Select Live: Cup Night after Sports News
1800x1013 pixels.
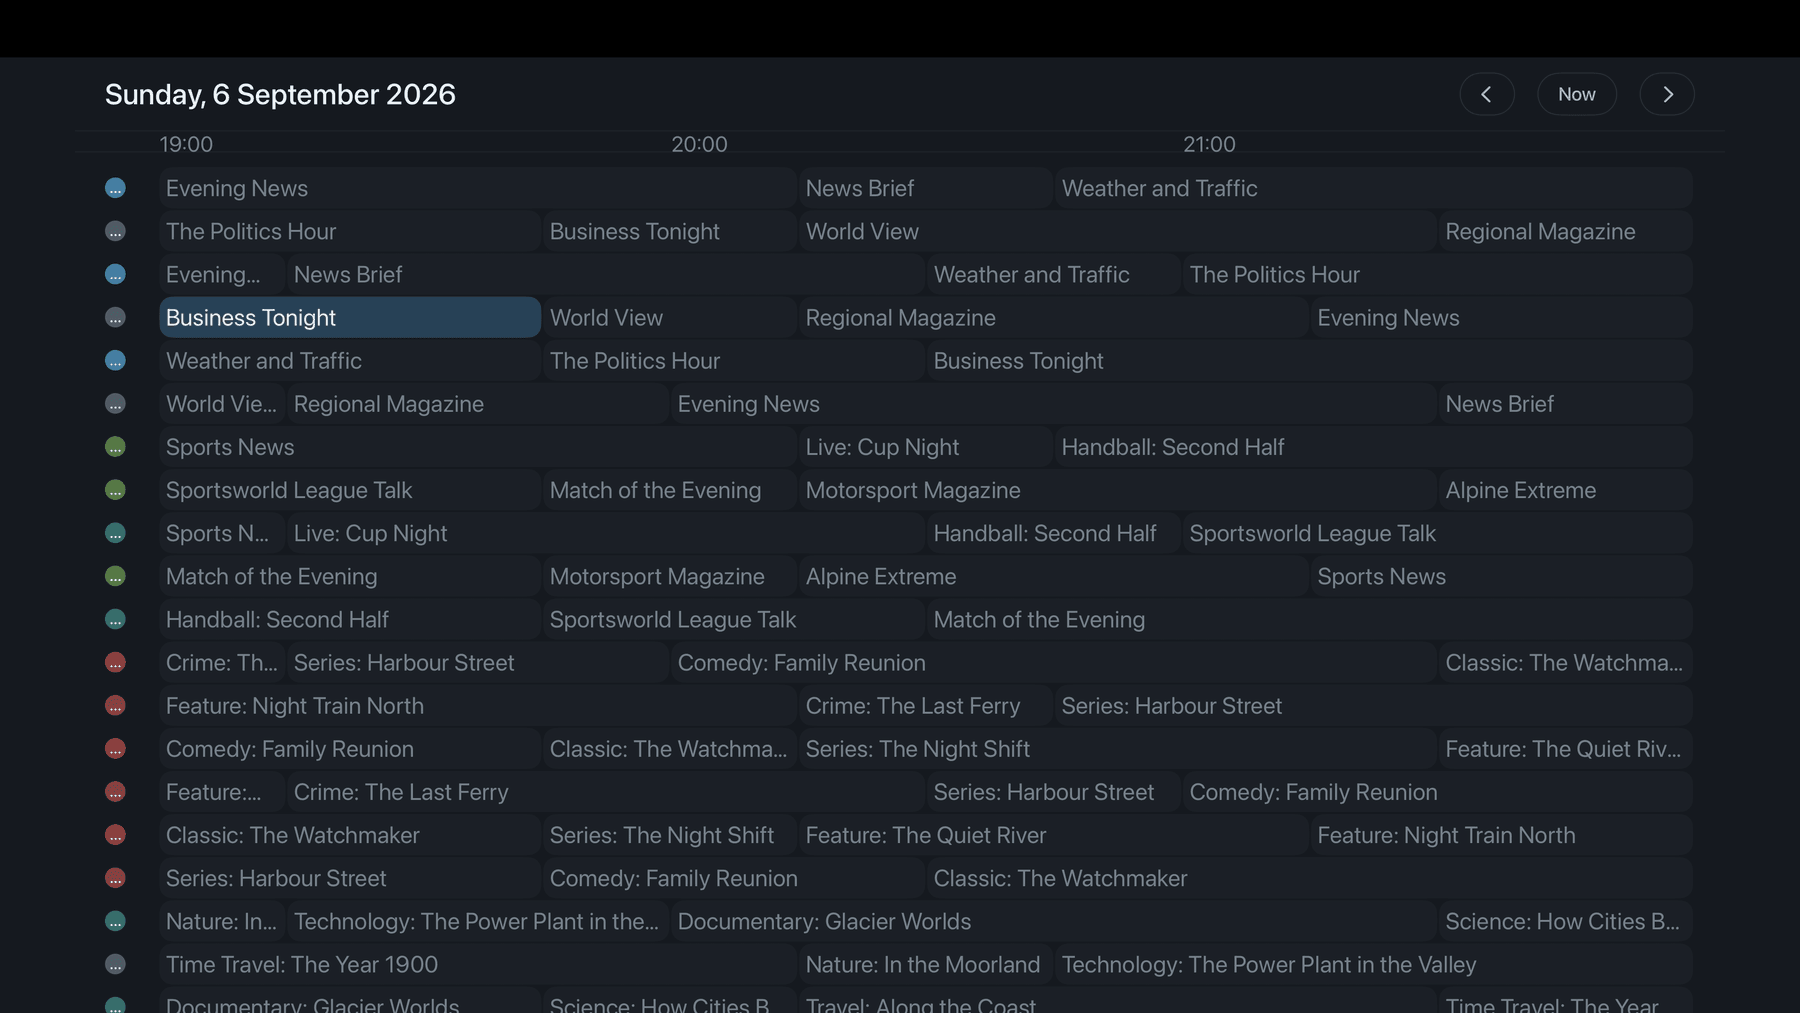[926, 447]
